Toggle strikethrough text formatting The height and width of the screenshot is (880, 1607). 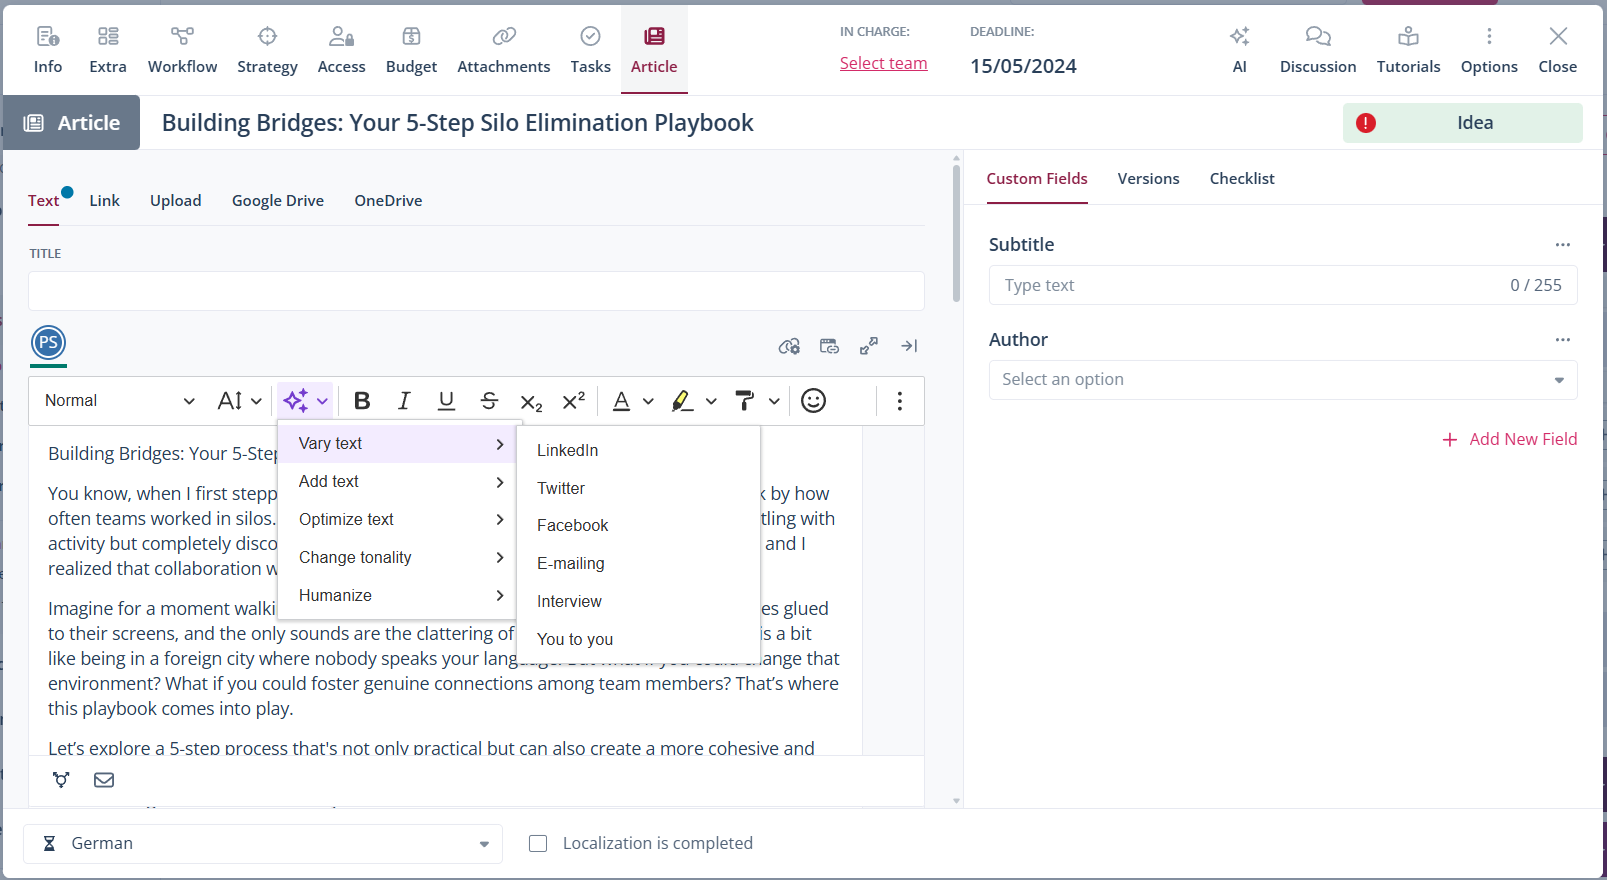click(489, 401)
